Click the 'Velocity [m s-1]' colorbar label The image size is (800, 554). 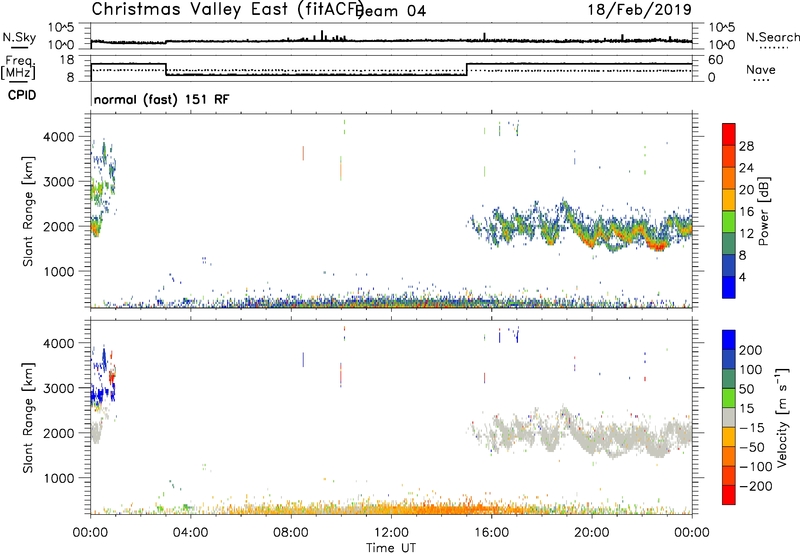click(x=781, y=417)
